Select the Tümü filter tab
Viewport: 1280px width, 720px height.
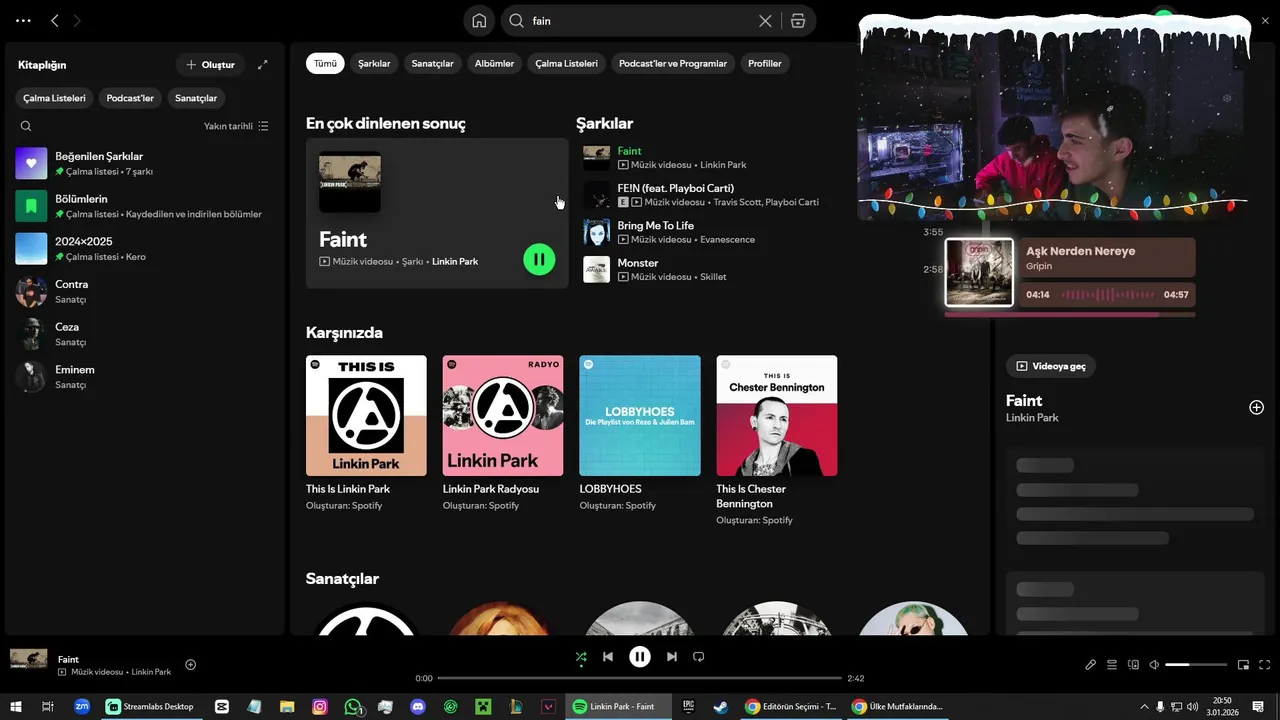point(325,63)
